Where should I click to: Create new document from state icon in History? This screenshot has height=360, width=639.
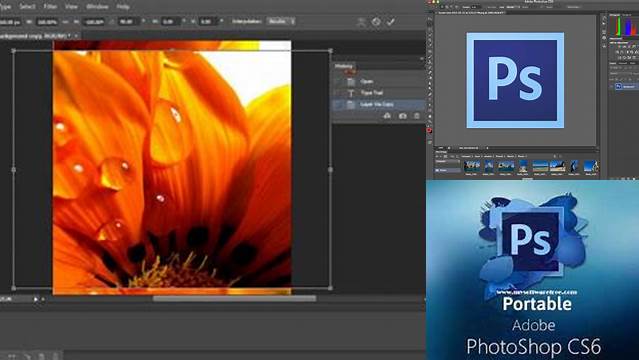pyautogui.click(x=387, y=116)
